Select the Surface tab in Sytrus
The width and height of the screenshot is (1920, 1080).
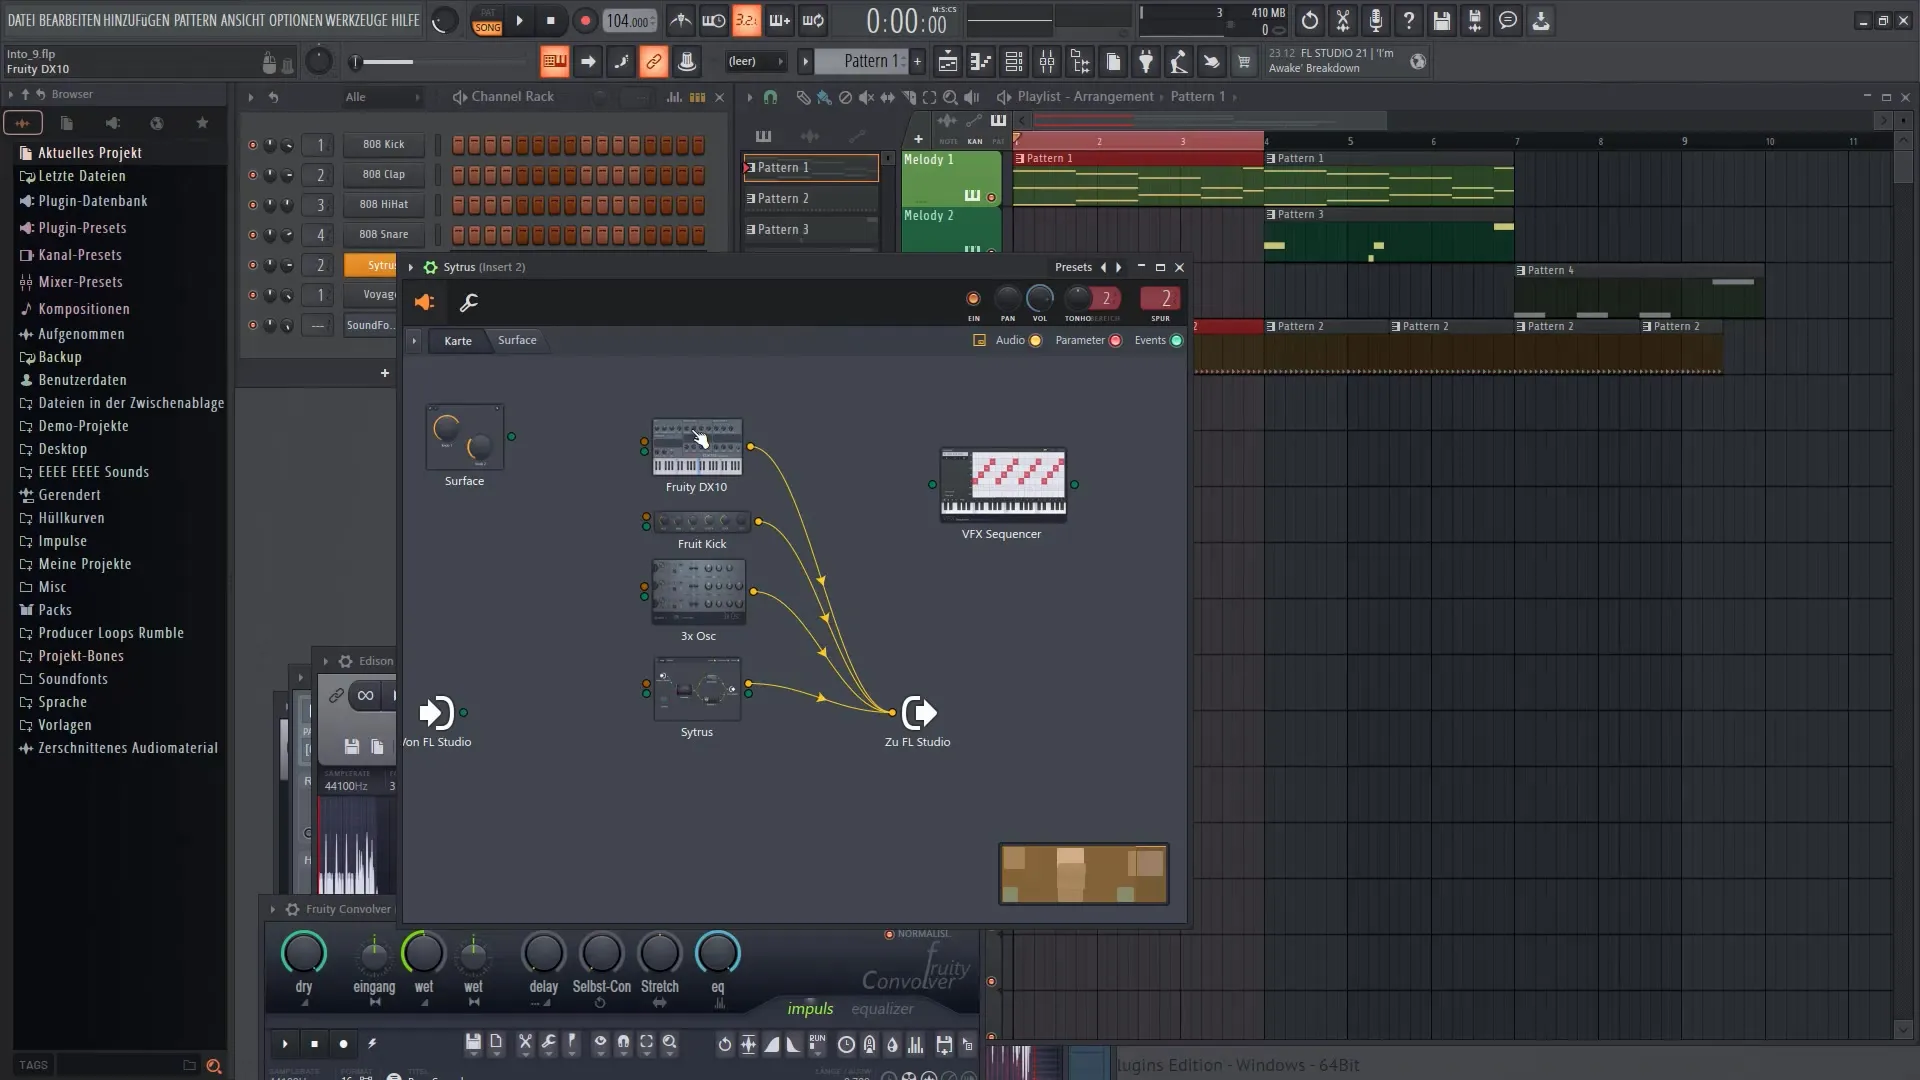[517, 340]
